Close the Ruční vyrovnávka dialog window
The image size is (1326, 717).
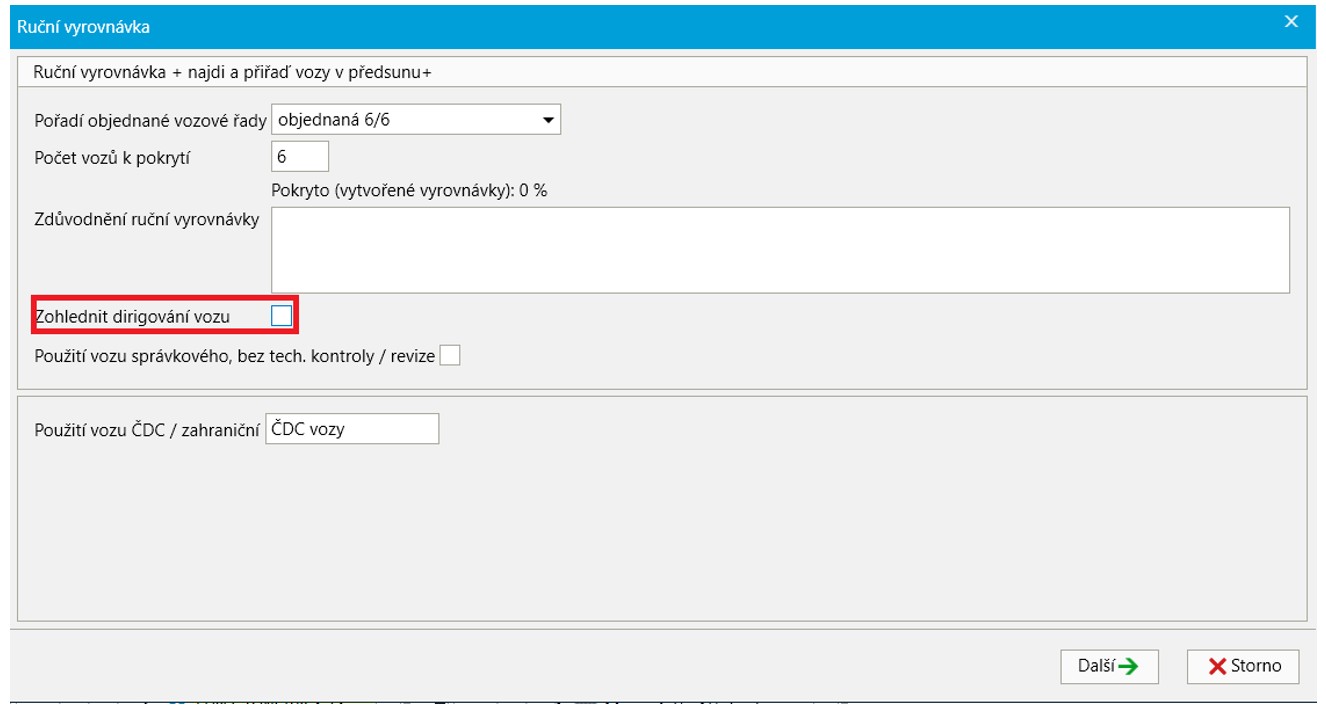[1292, 22]
